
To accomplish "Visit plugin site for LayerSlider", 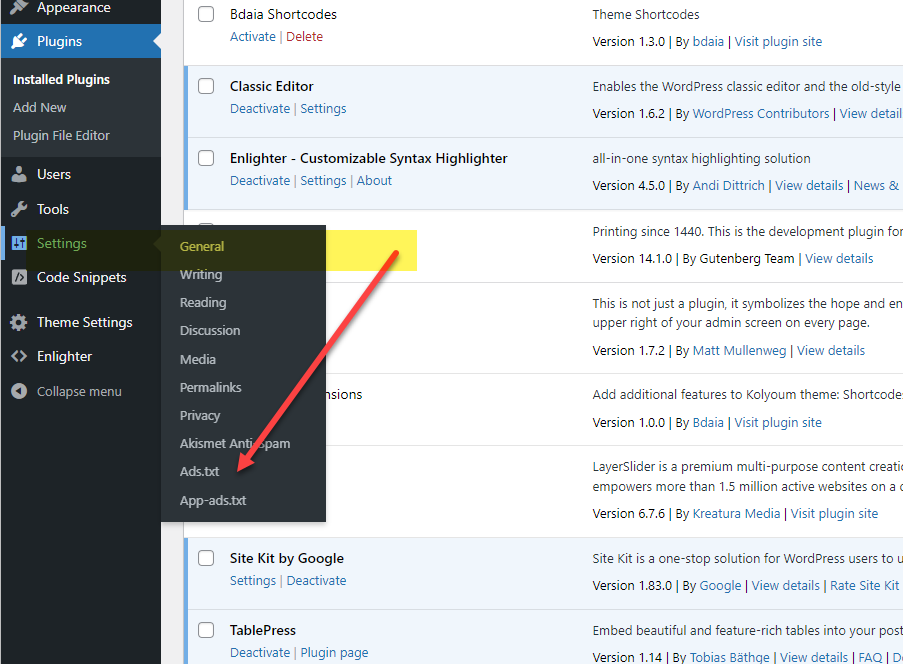I will tap(834, 514).
